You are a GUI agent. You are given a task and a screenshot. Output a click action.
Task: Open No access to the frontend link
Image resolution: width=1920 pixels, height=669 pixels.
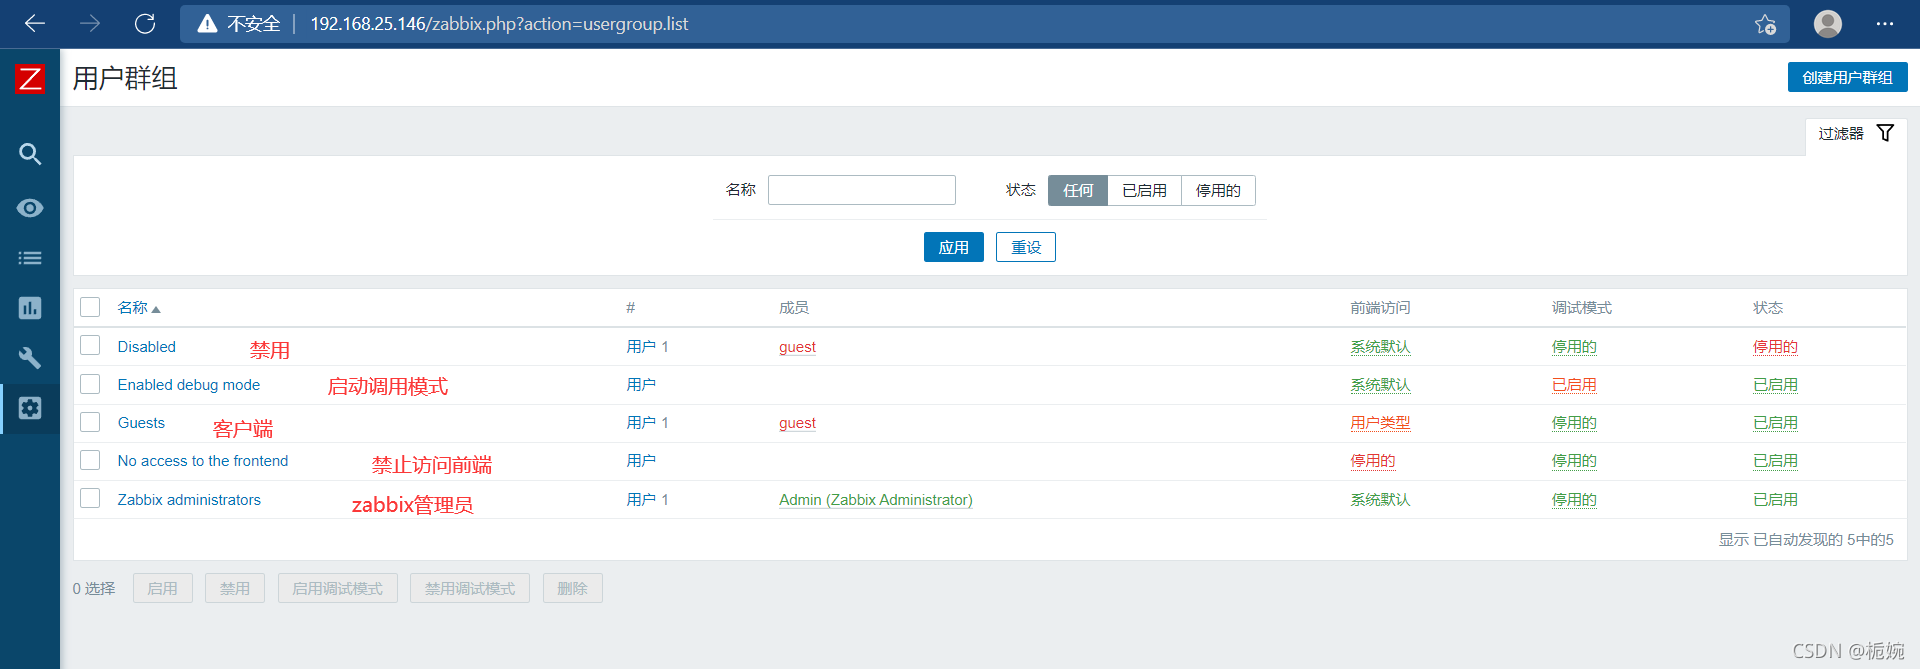point(203,461)
